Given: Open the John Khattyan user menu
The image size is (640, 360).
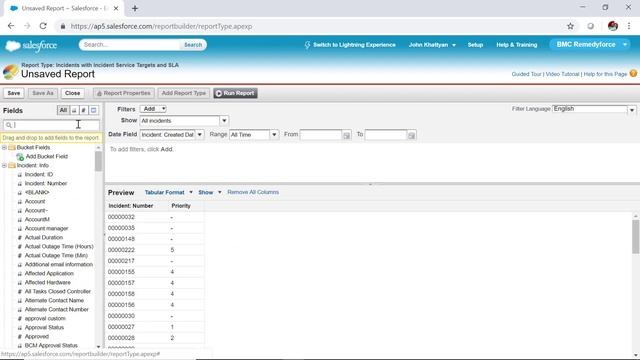Looking at the screenshot, I should (432, 45).
